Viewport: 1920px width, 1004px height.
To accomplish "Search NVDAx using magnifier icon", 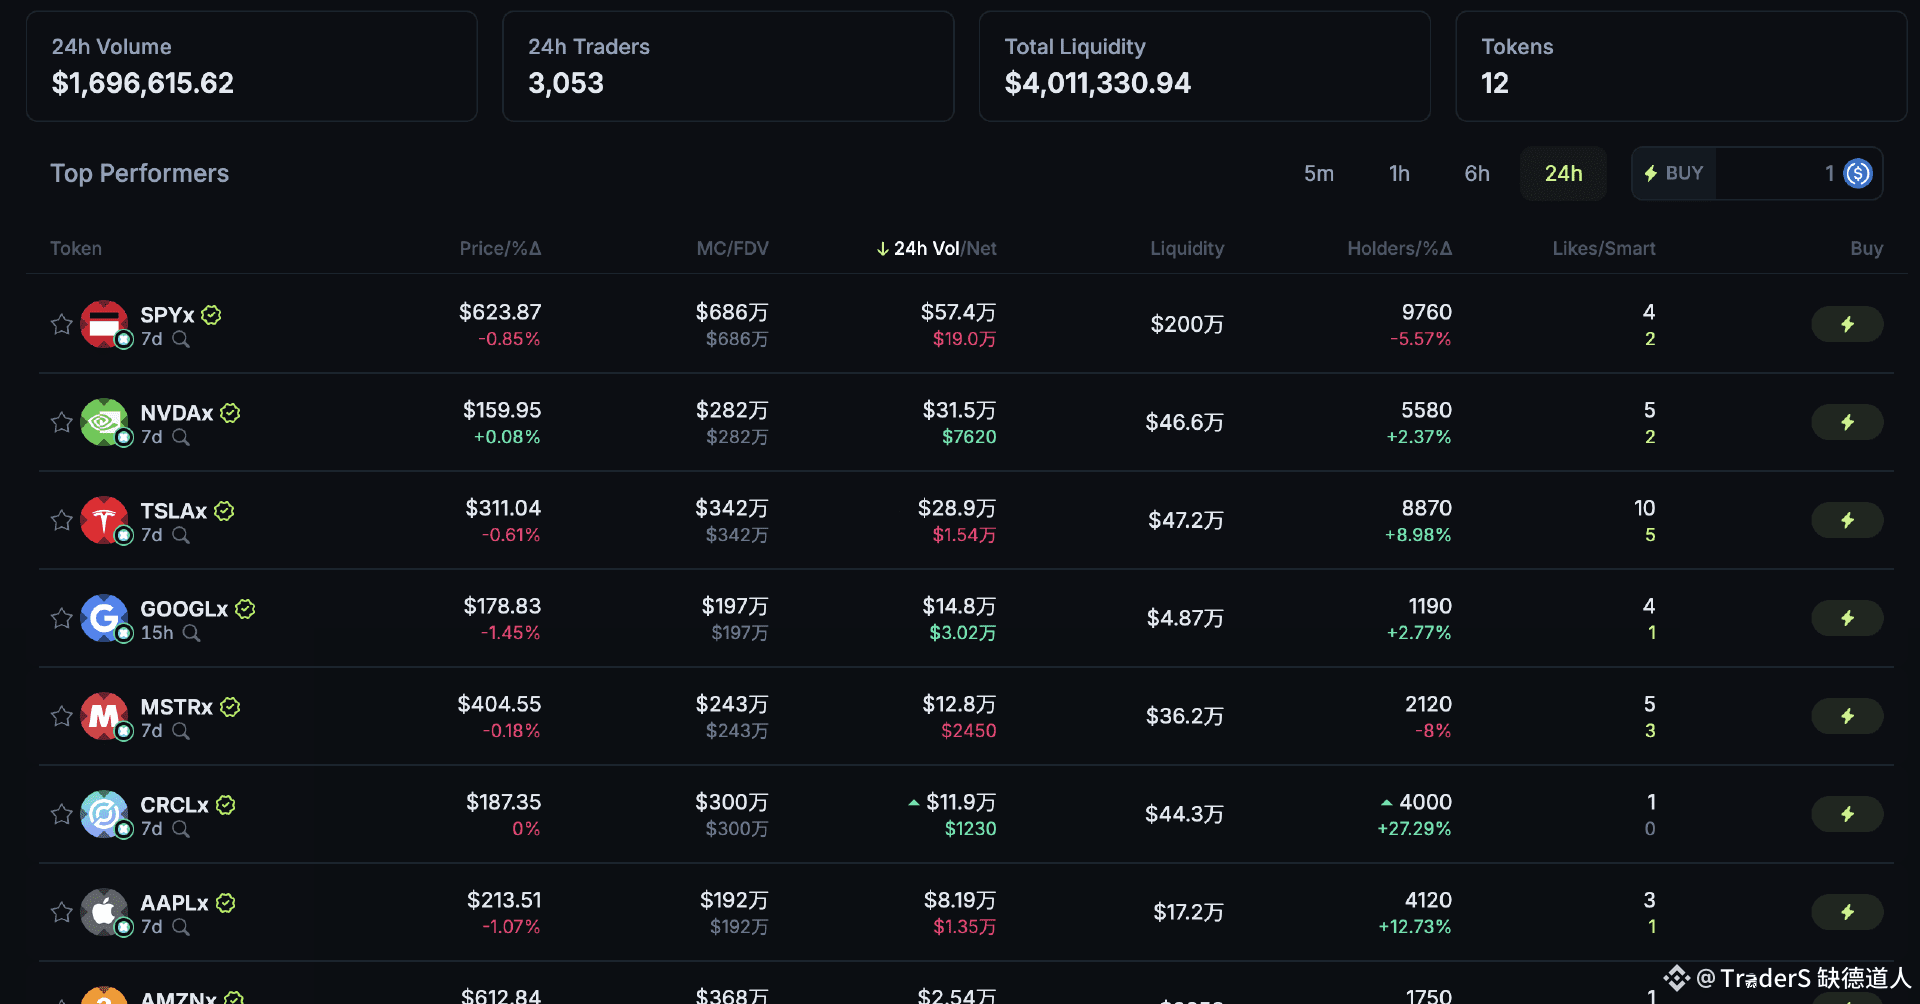I will (181, 437).
